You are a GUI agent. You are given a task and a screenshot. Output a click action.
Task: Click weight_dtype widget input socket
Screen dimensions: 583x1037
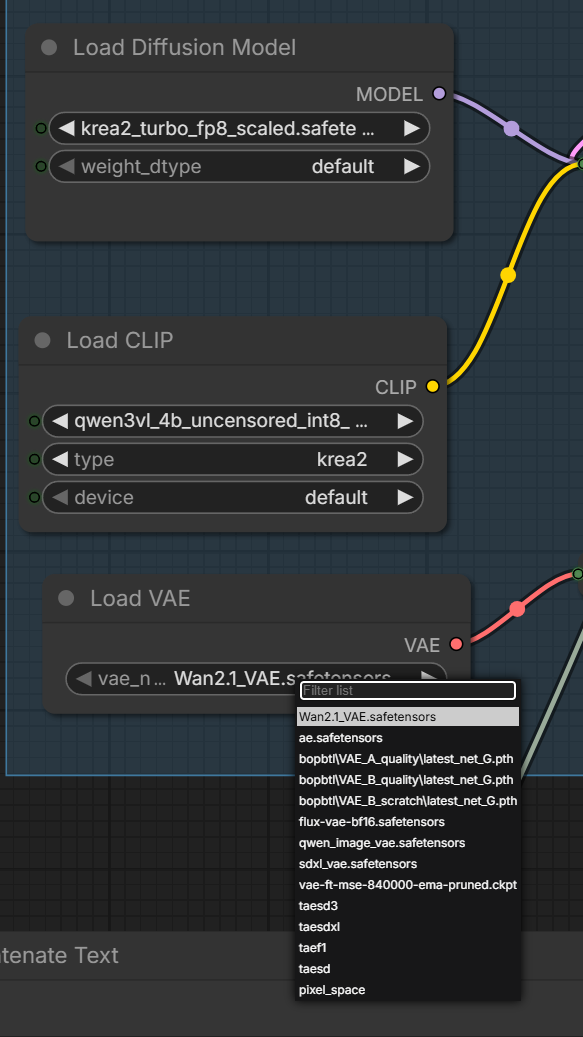(41, 167)
